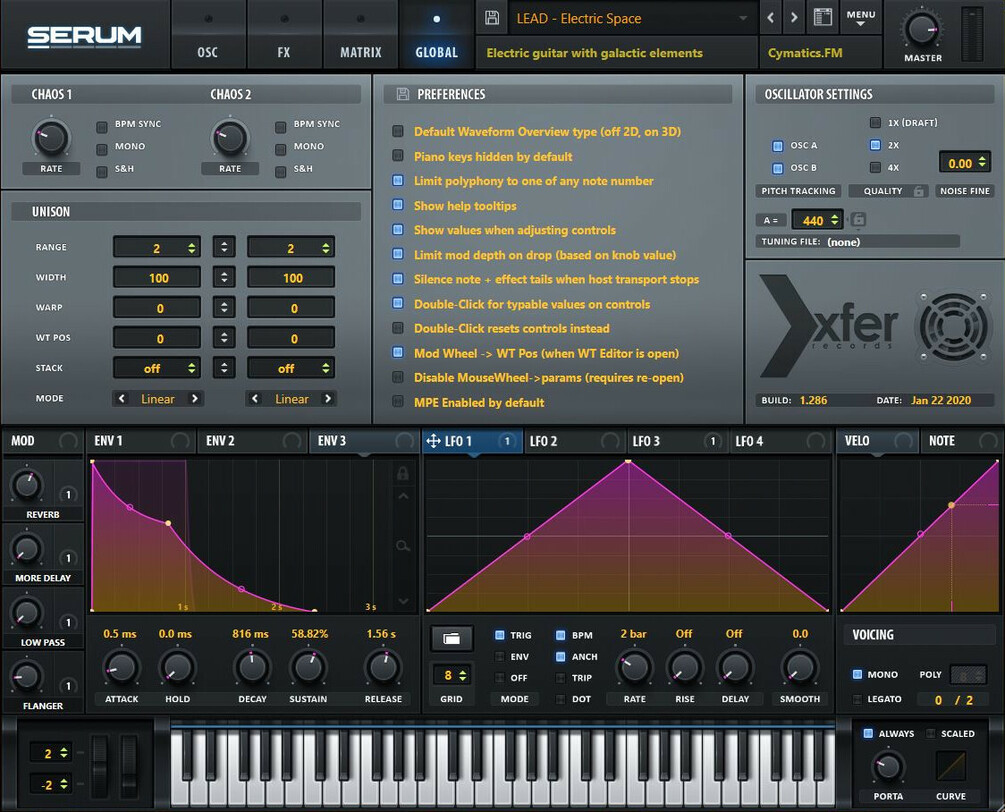Viewport: 1005px width, 812px height.
Task: Select 4X quality checkbox
Action: (x=875, y=167)
